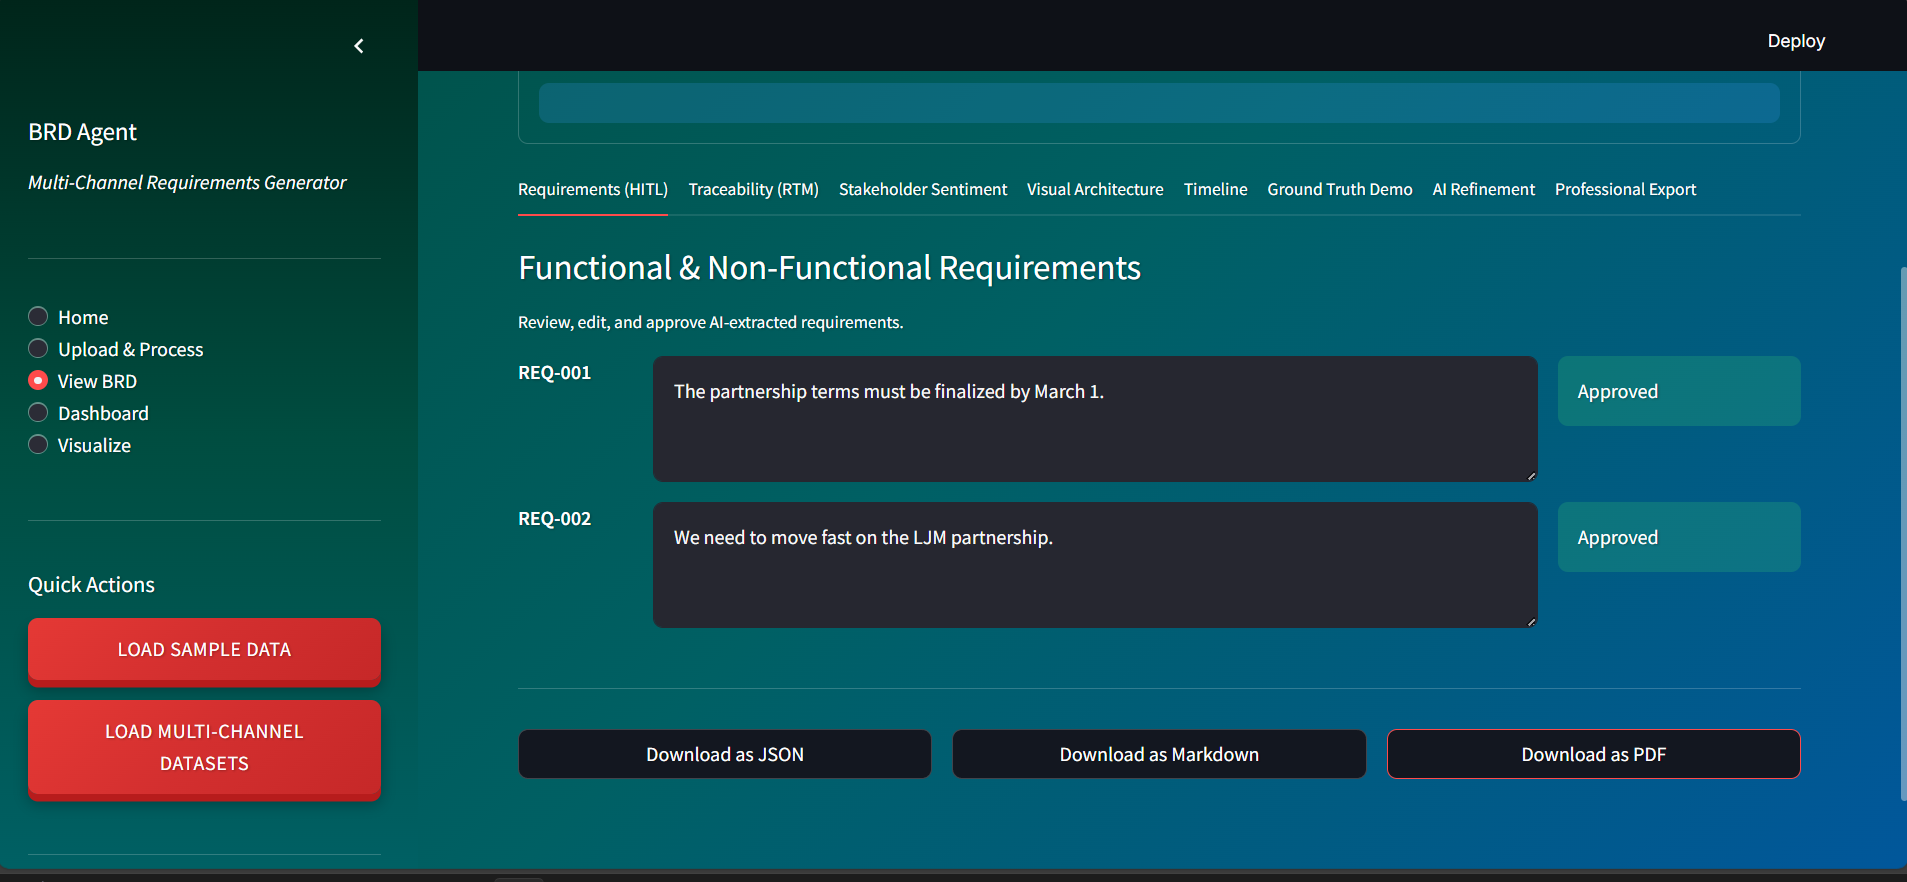Click Load Multi-Channel Datasets button

click(x=204, y=748)
